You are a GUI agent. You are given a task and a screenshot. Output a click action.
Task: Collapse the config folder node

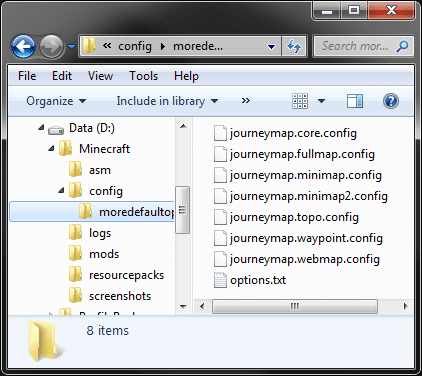pyautogui.click(x=61, y=191)
